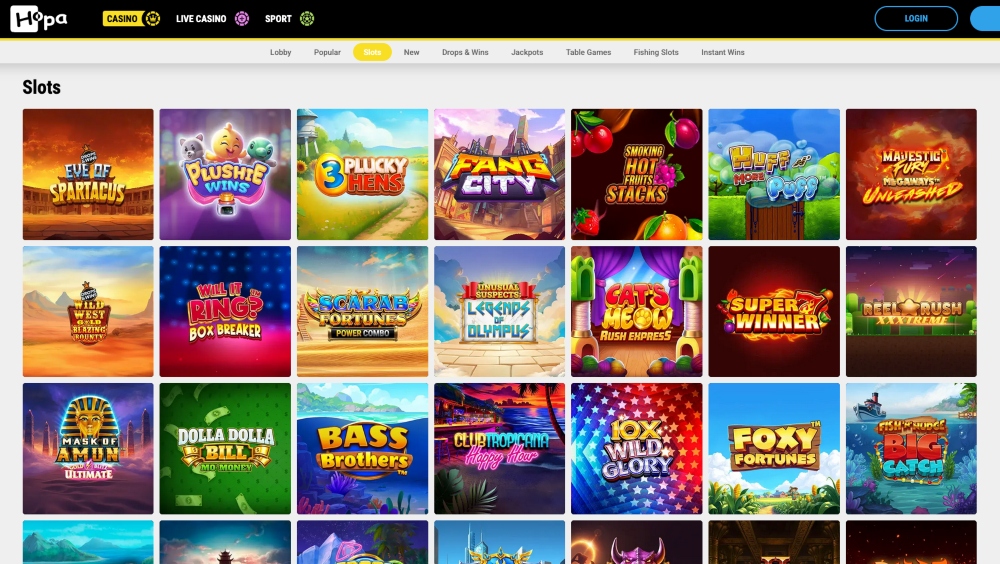Open the Plushie Wins slot tile
The image size is (1000, 564).
(225, 174)
